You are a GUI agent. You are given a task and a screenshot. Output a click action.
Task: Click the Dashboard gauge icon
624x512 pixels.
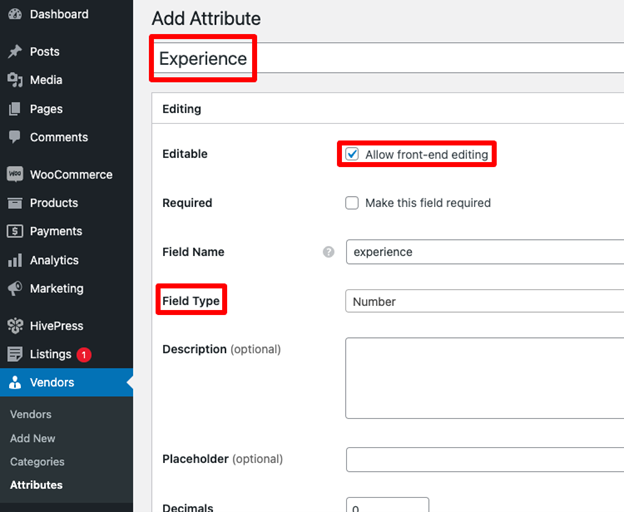pos(15,14)
